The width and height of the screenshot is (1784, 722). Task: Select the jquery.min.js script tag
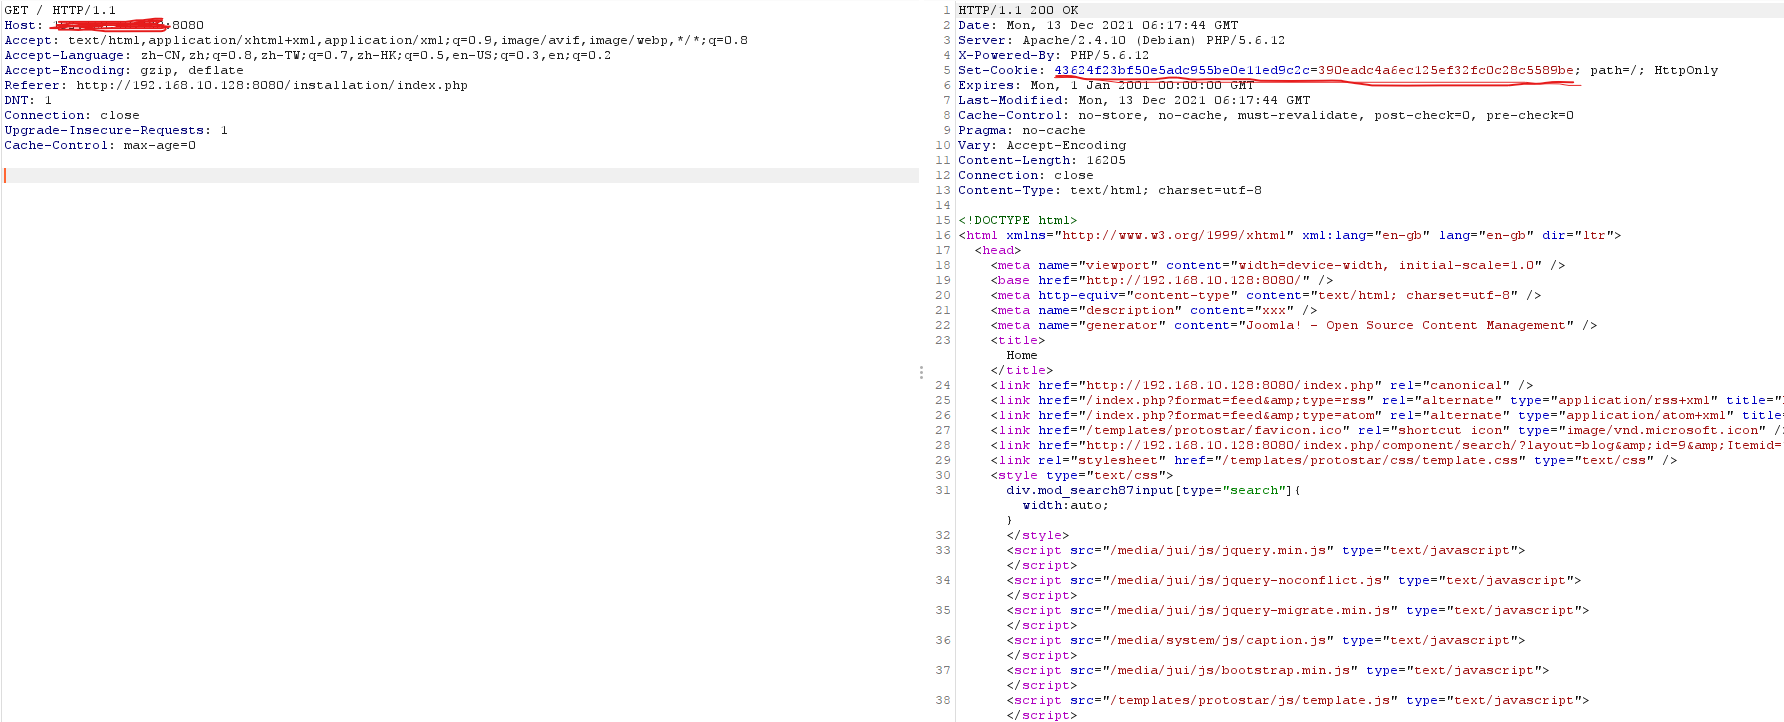pos(1266,550)
